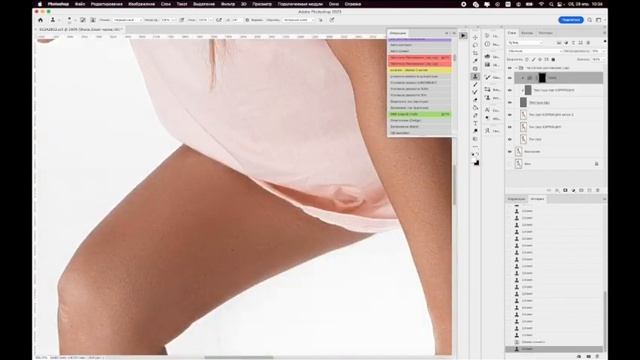Open the Окно menu
Screen dimensions: 640x360
pyautogui.click(x=334, y=4)
